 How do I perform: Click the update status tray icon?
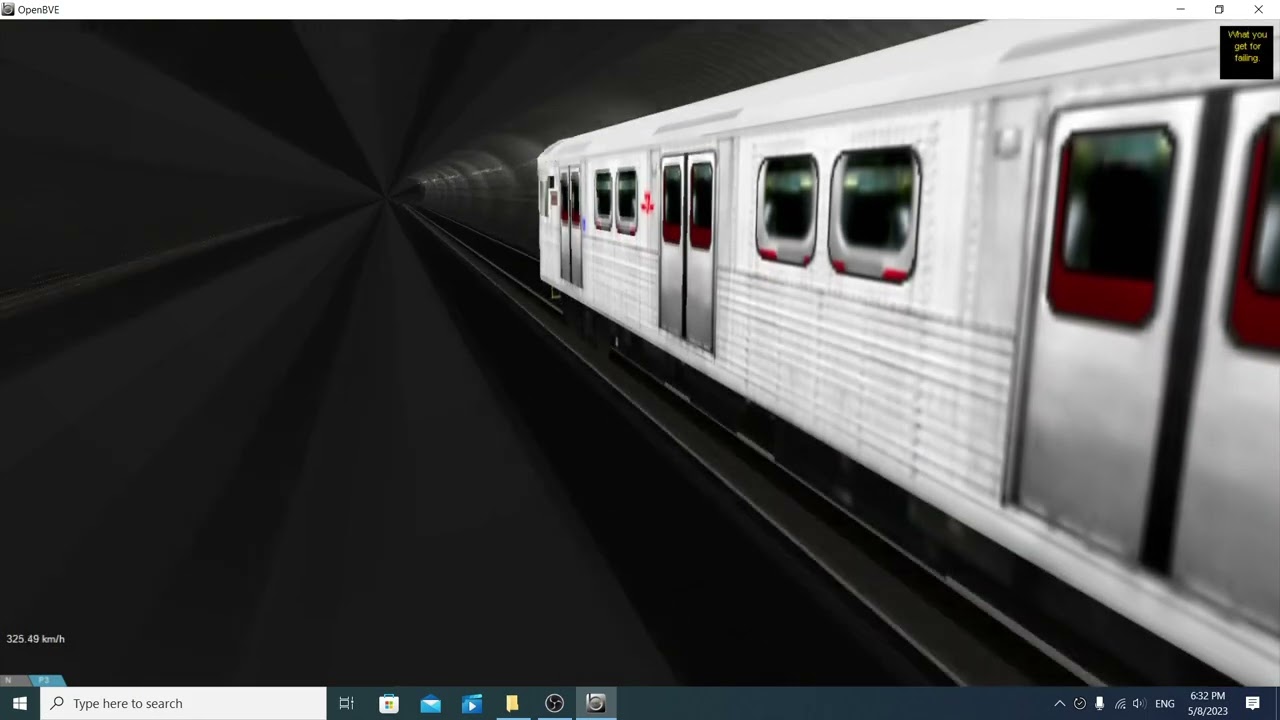coord(1080,703)
